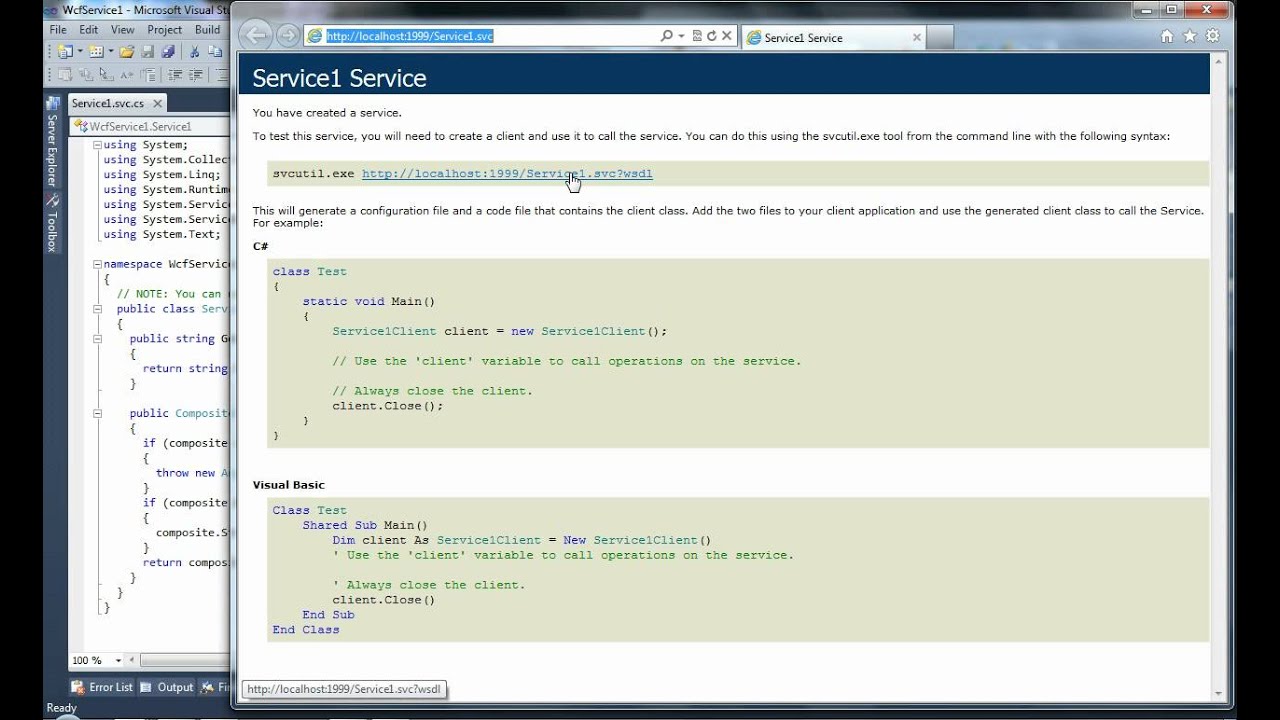Click Add New Item toolbar icon

click(x=97, y=51)
